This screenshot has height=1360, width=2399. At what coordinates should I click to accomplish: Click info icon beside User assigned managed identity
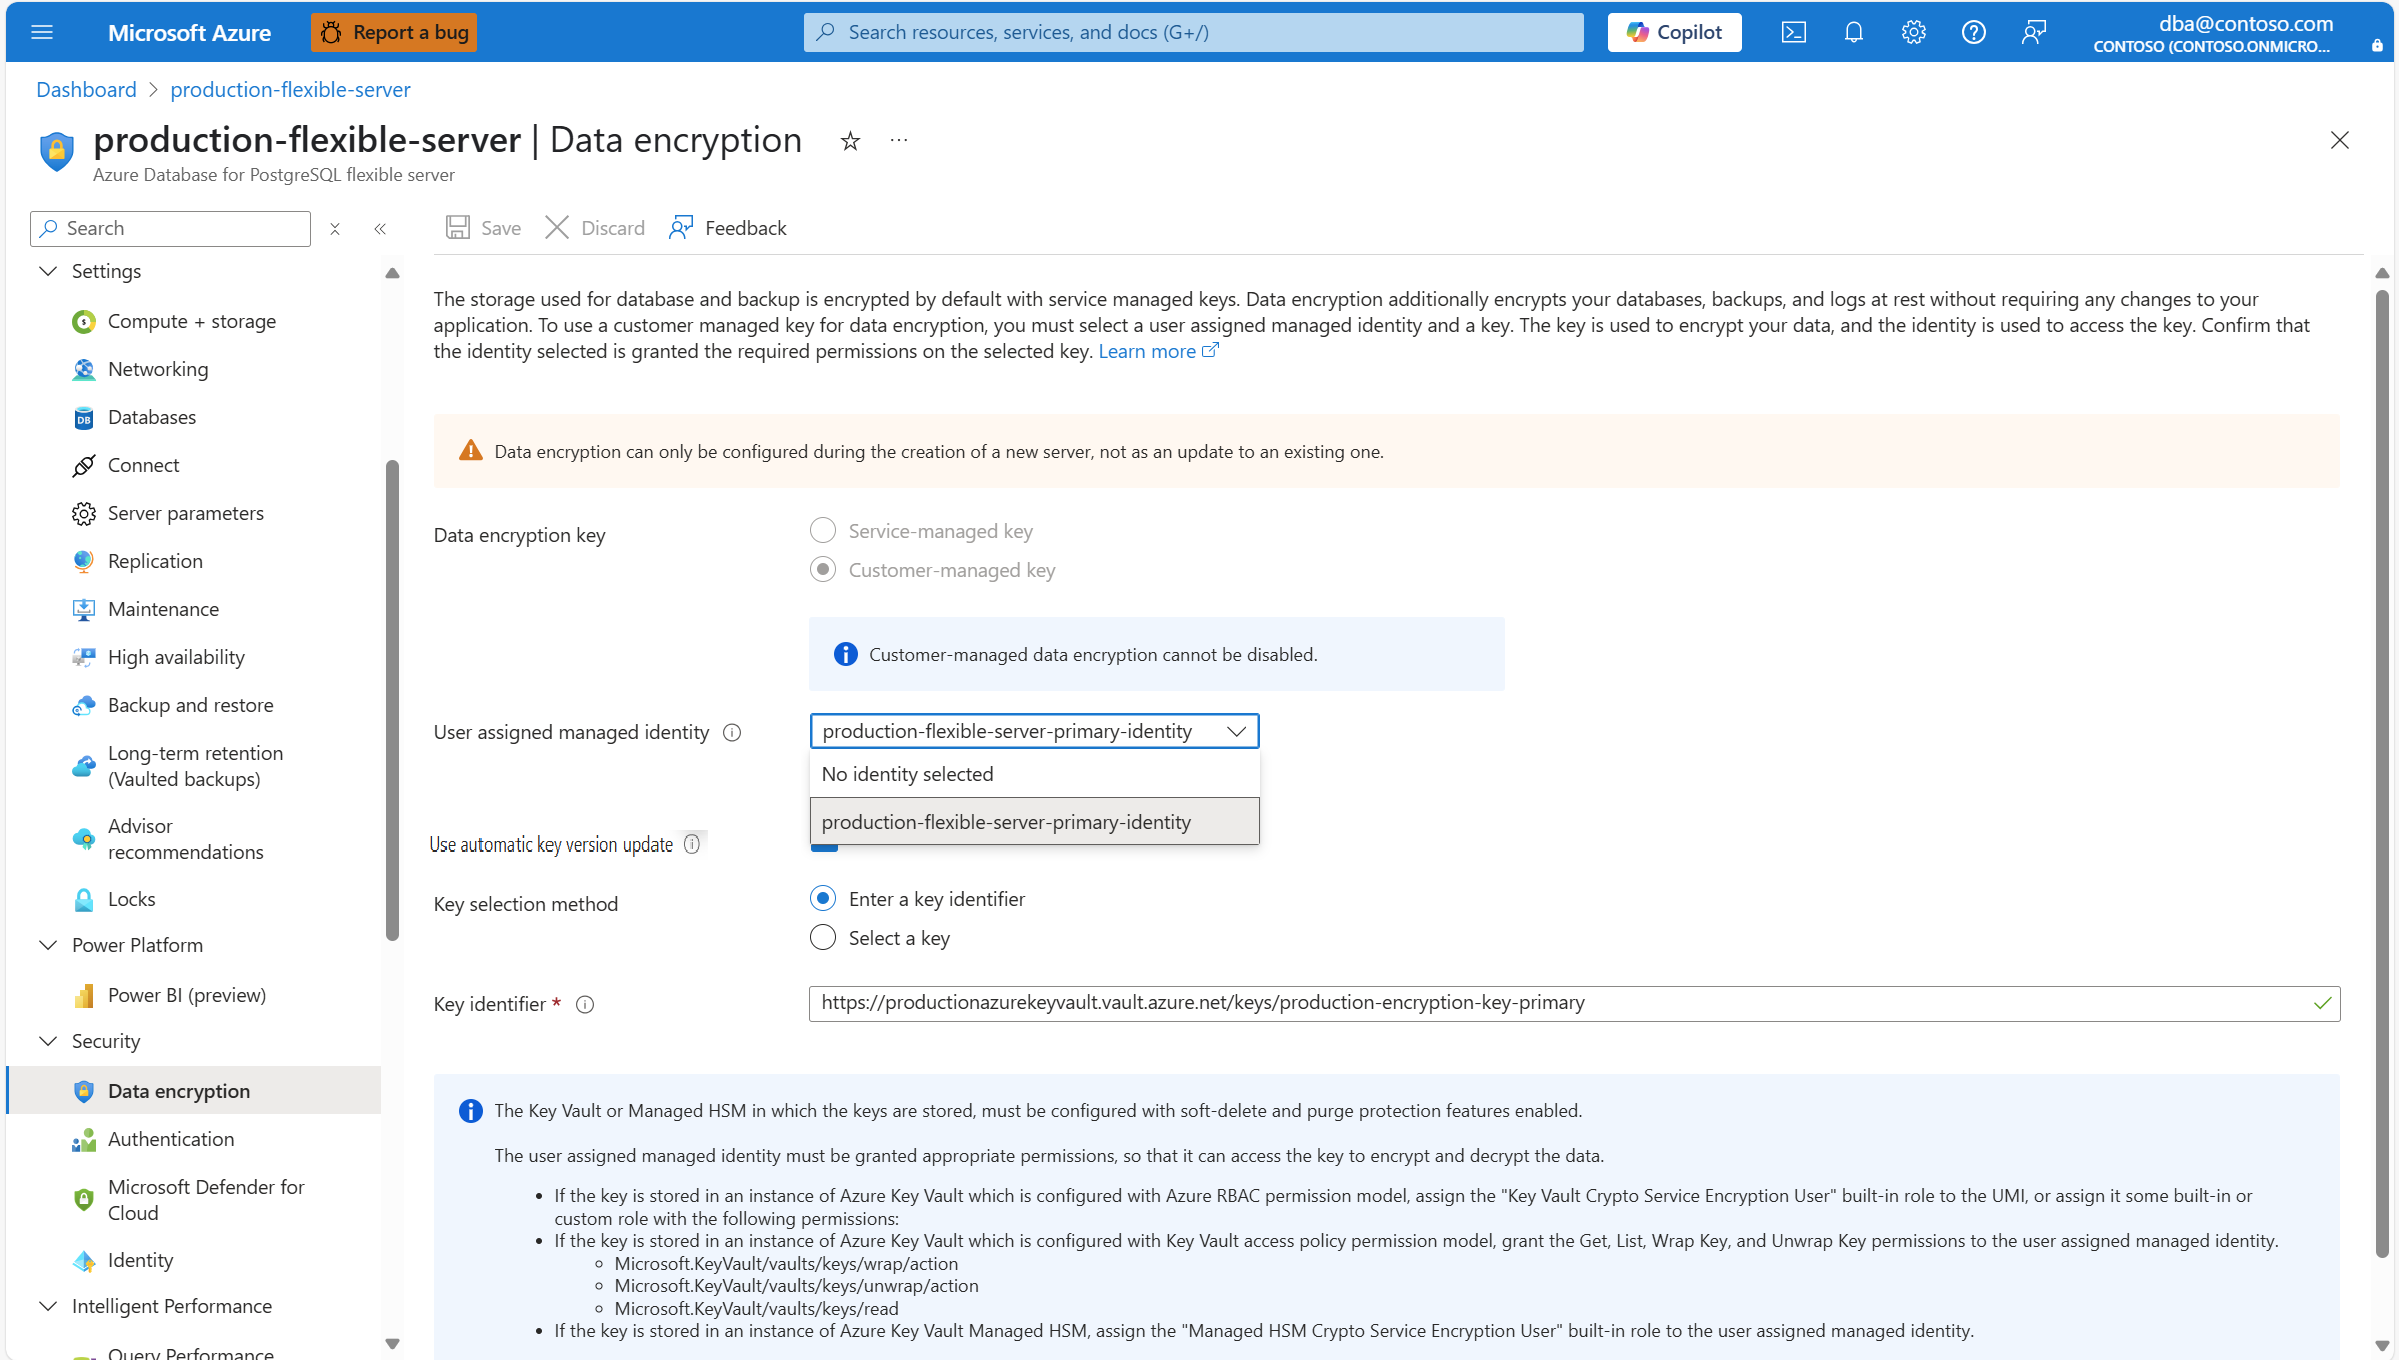(x=732, y=733)
